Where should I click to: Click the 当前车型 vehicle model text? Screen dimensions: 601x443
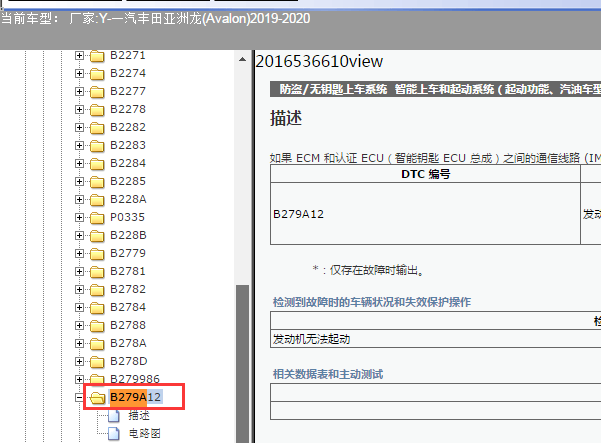(156, 18)
